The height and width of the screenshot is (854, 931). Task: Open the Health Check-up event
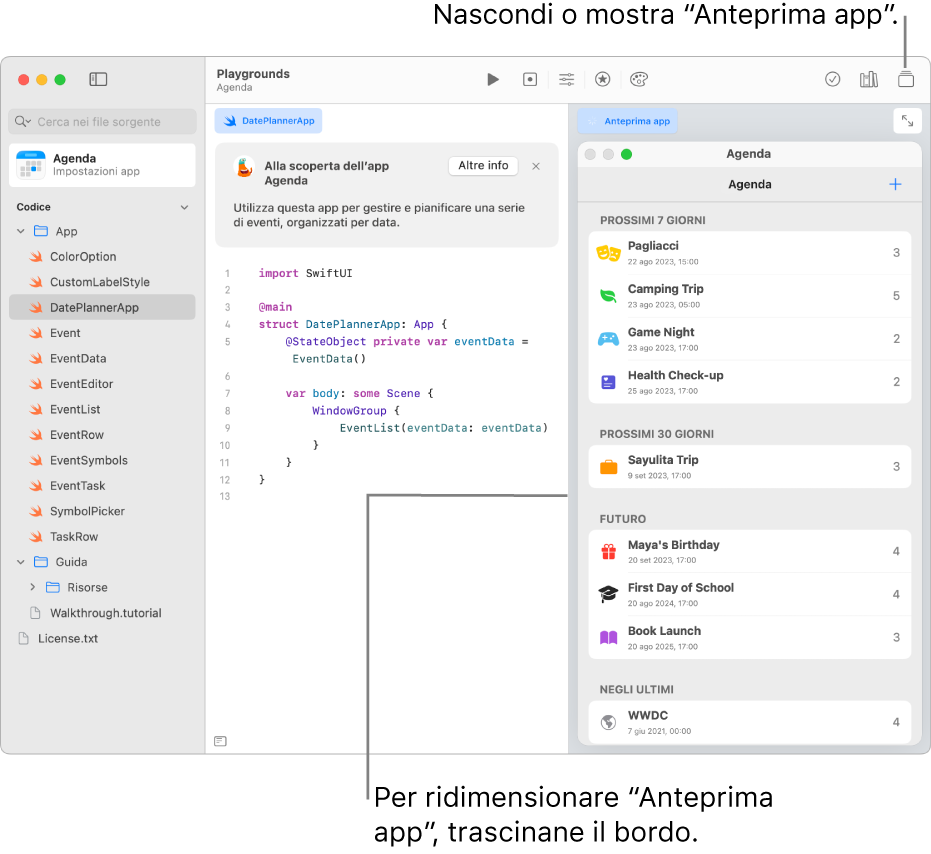pos(749,382)
